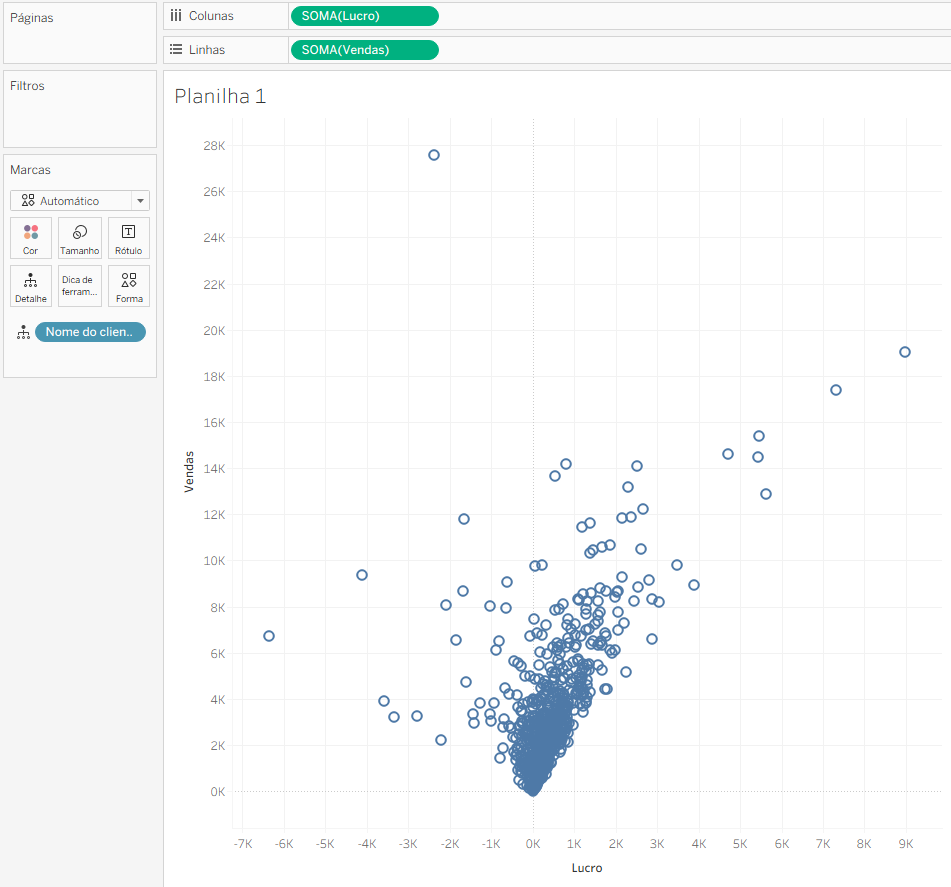Image resolution: width=951 pixels, height=887 pixels.
Task: Select the outlier data point near 28K Vendas
Action: (x=434, y=155)
